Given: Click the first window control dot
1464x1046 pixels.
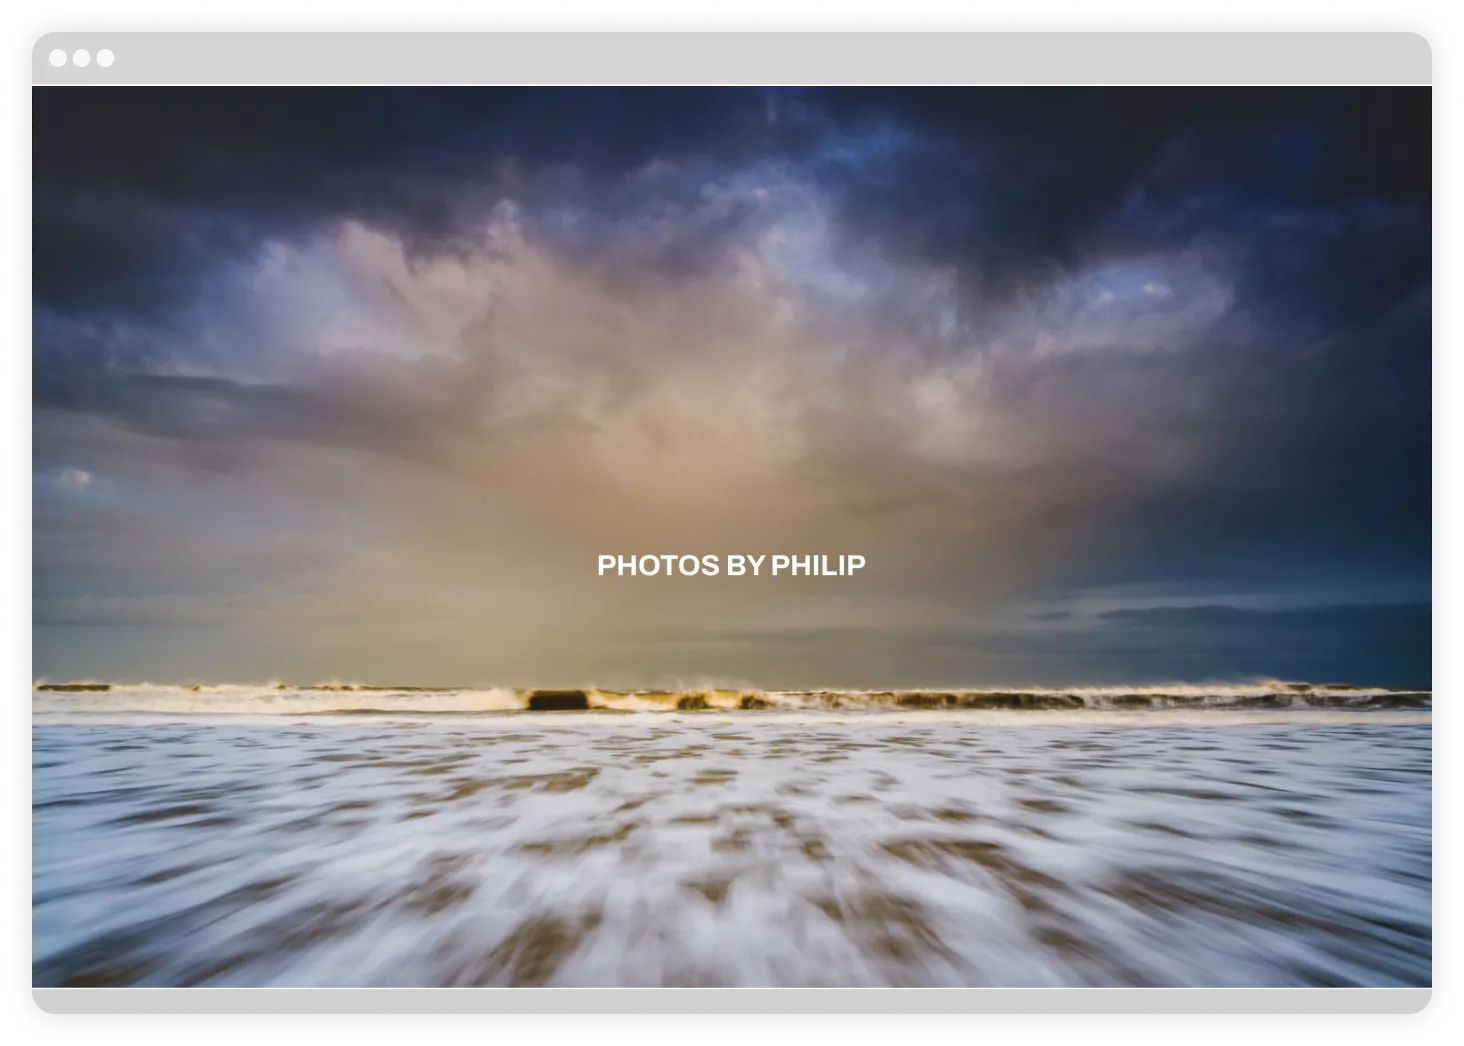Looking at the screenshot, I should point(58,58).
